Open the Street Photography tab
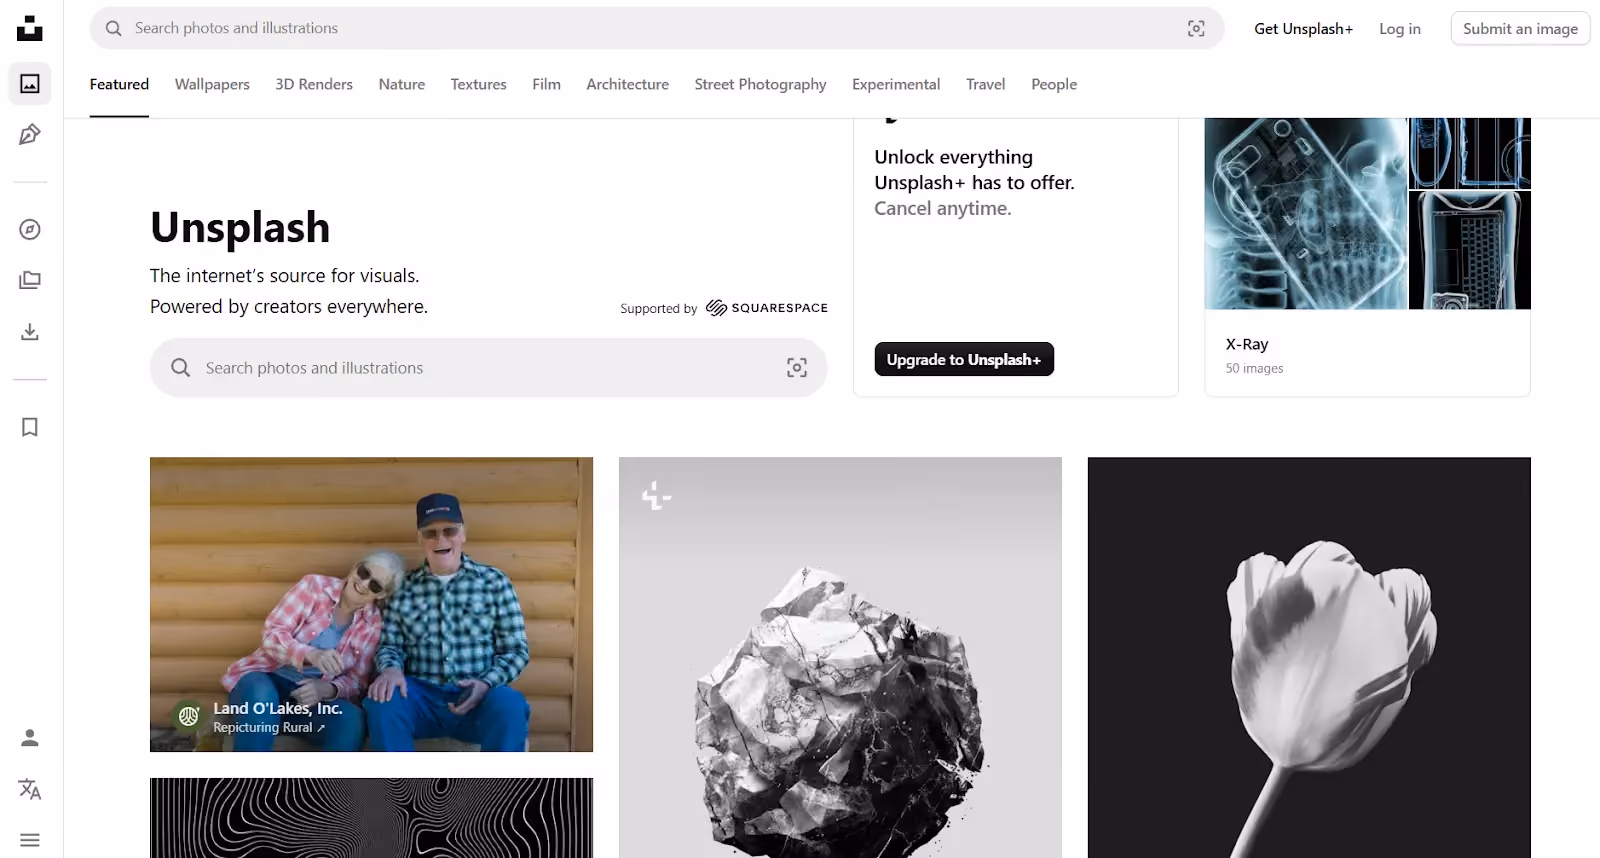This screenshot has width=1600, height=858. tap(761, 84)
